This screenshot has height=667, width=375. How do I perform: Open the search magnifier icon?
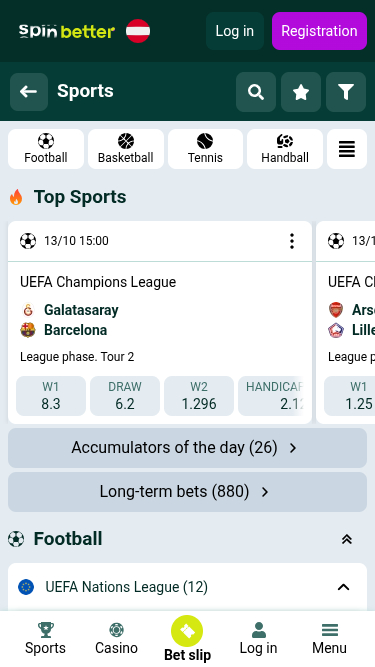coord(256,92)
